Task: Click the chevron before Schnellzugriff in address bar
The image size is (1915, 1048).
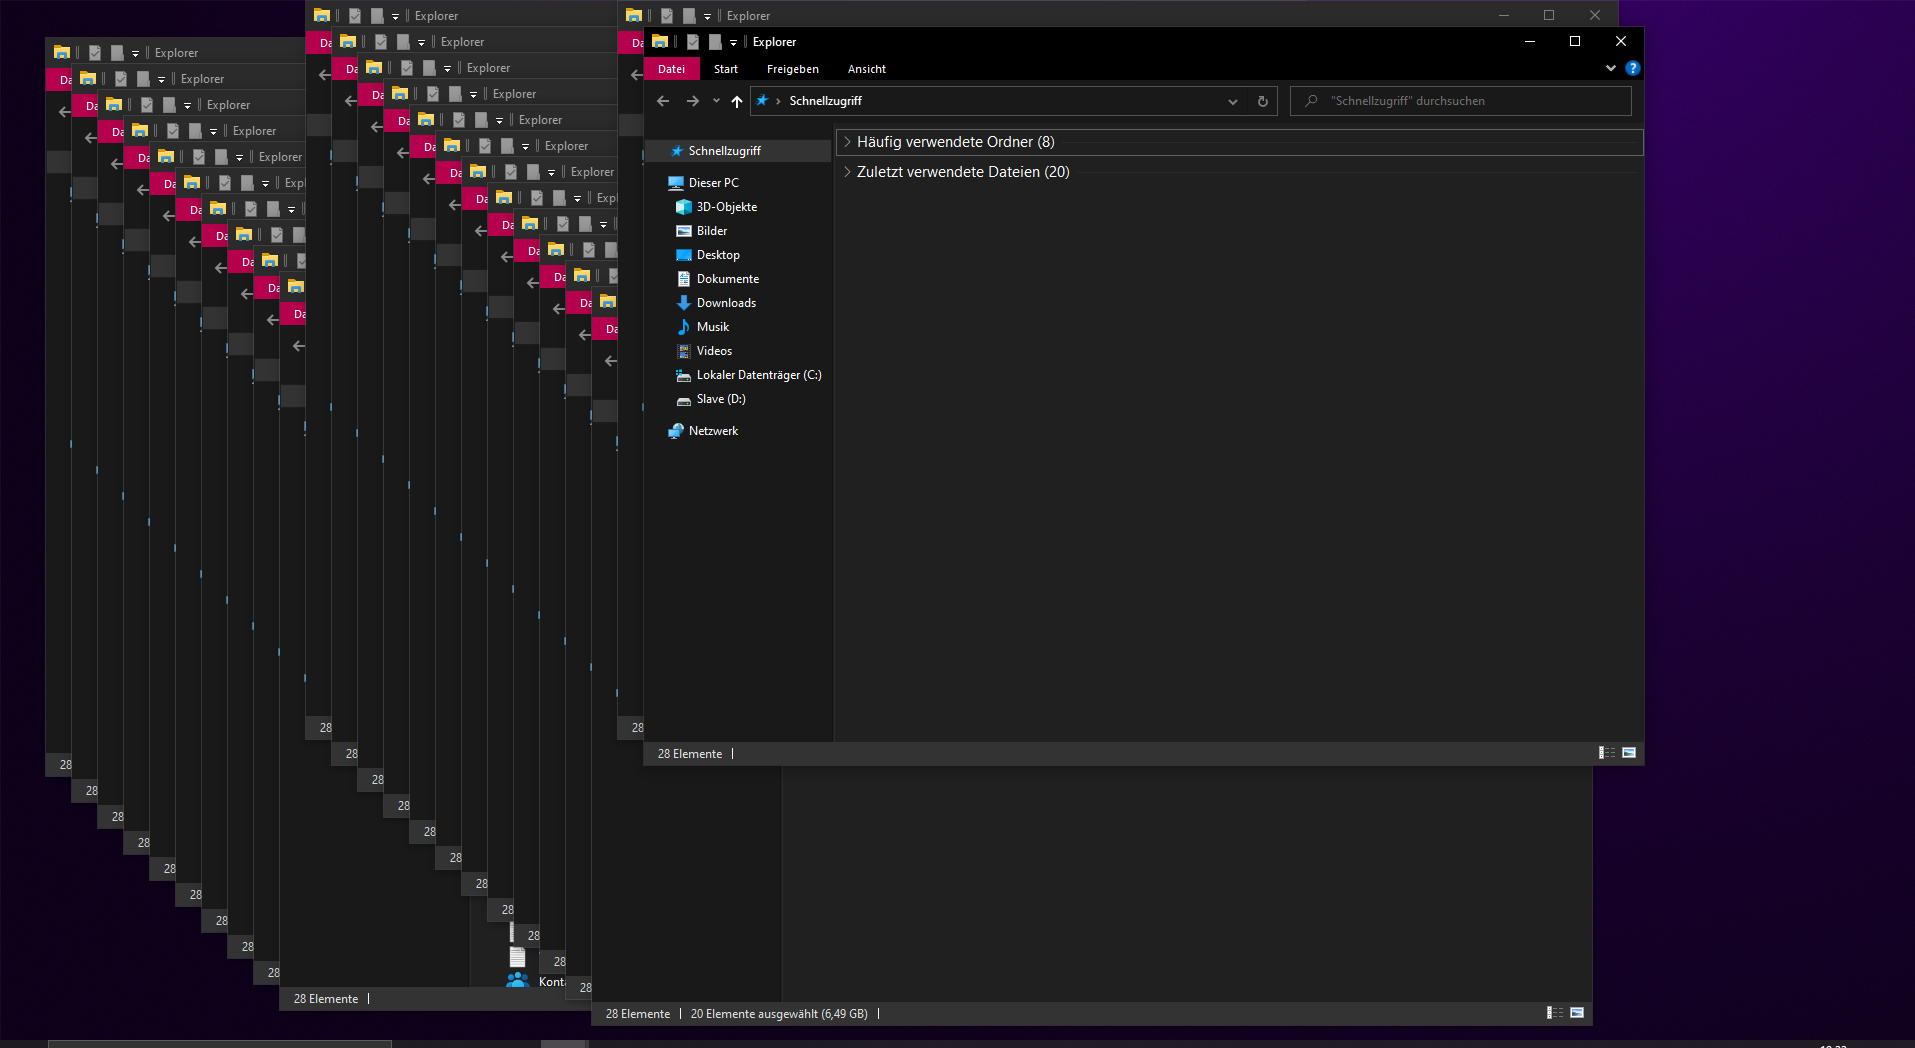Action: tap(778, 101)
